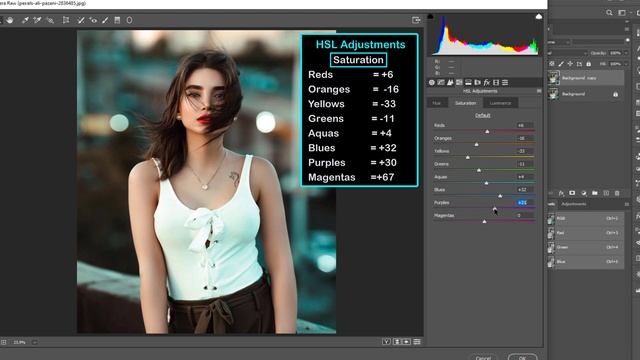Screen dimensions: 640x360
Task: Select the Adjustment Brush tool
Action: [105, 20]
